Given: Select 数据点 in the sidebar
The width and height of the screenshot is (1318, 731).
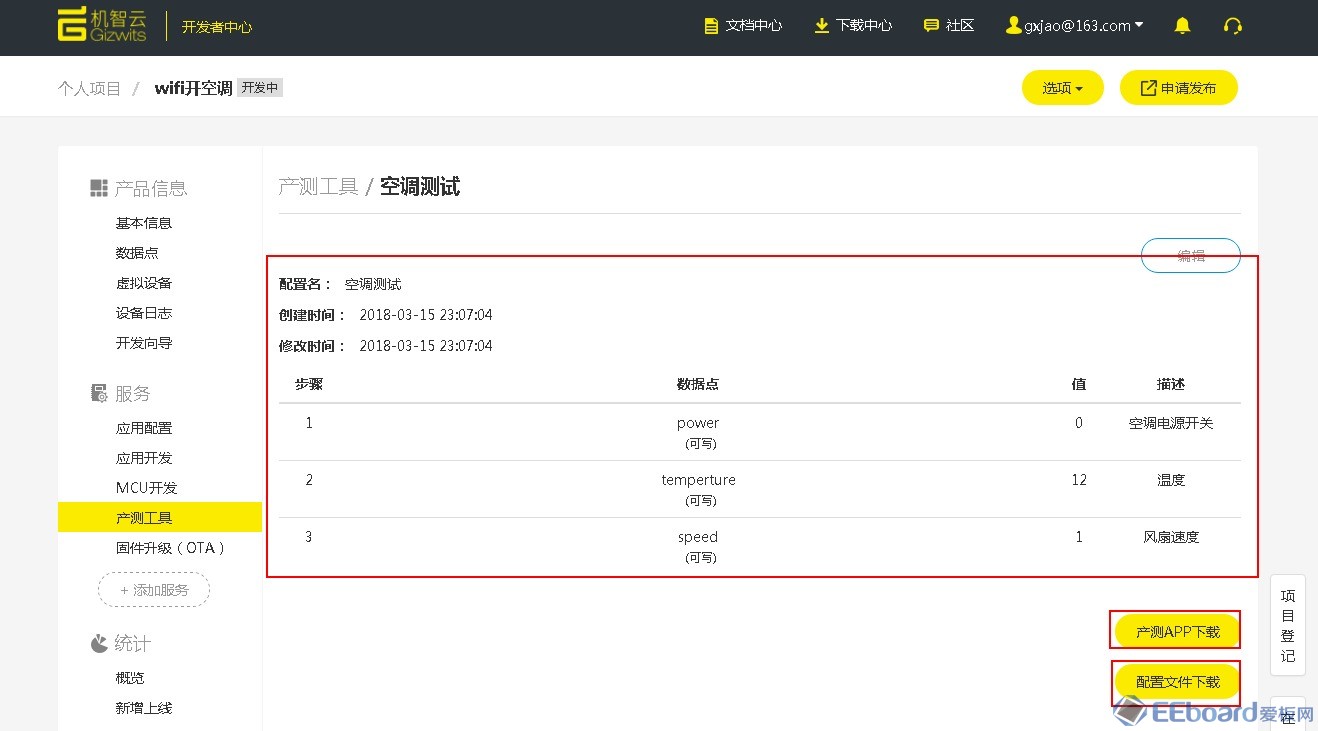Looking at the screenshot, I should 137,253.
